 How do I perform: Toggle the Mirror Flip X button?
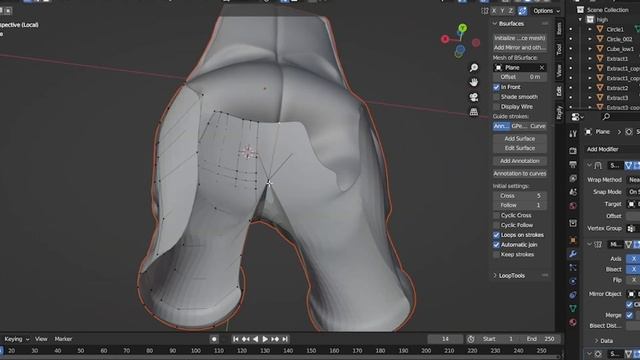[x=633, y=280]
